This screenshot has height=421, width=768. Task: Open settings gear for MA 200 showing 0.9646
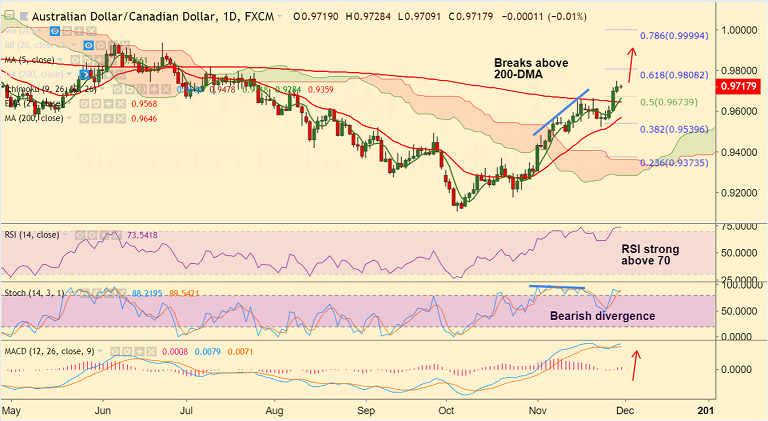pyautogui.click(x=96, y=118)
